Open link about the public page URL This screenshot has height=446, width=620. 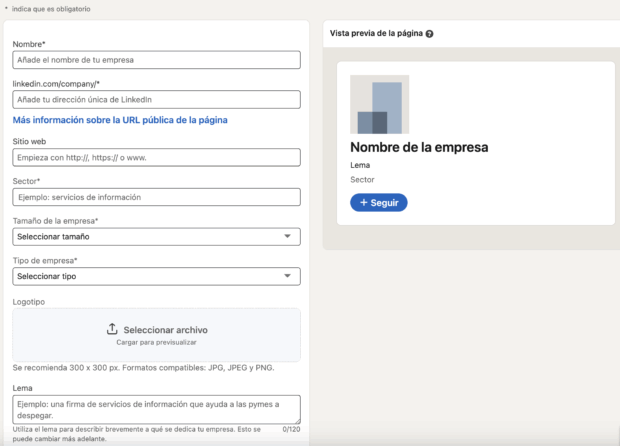[x=120, y=120]
